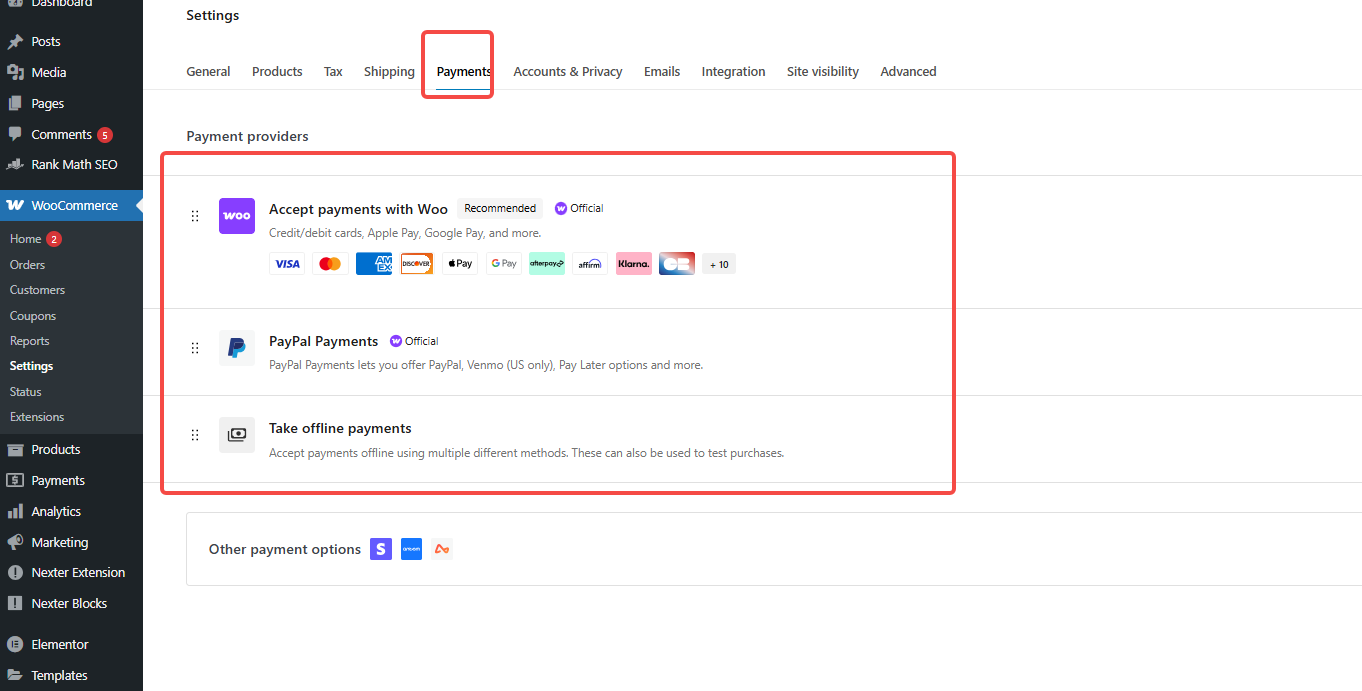This screenshot has height=691, width=1362.
Task: Click the Klarna icon
Action: [633, 263]
